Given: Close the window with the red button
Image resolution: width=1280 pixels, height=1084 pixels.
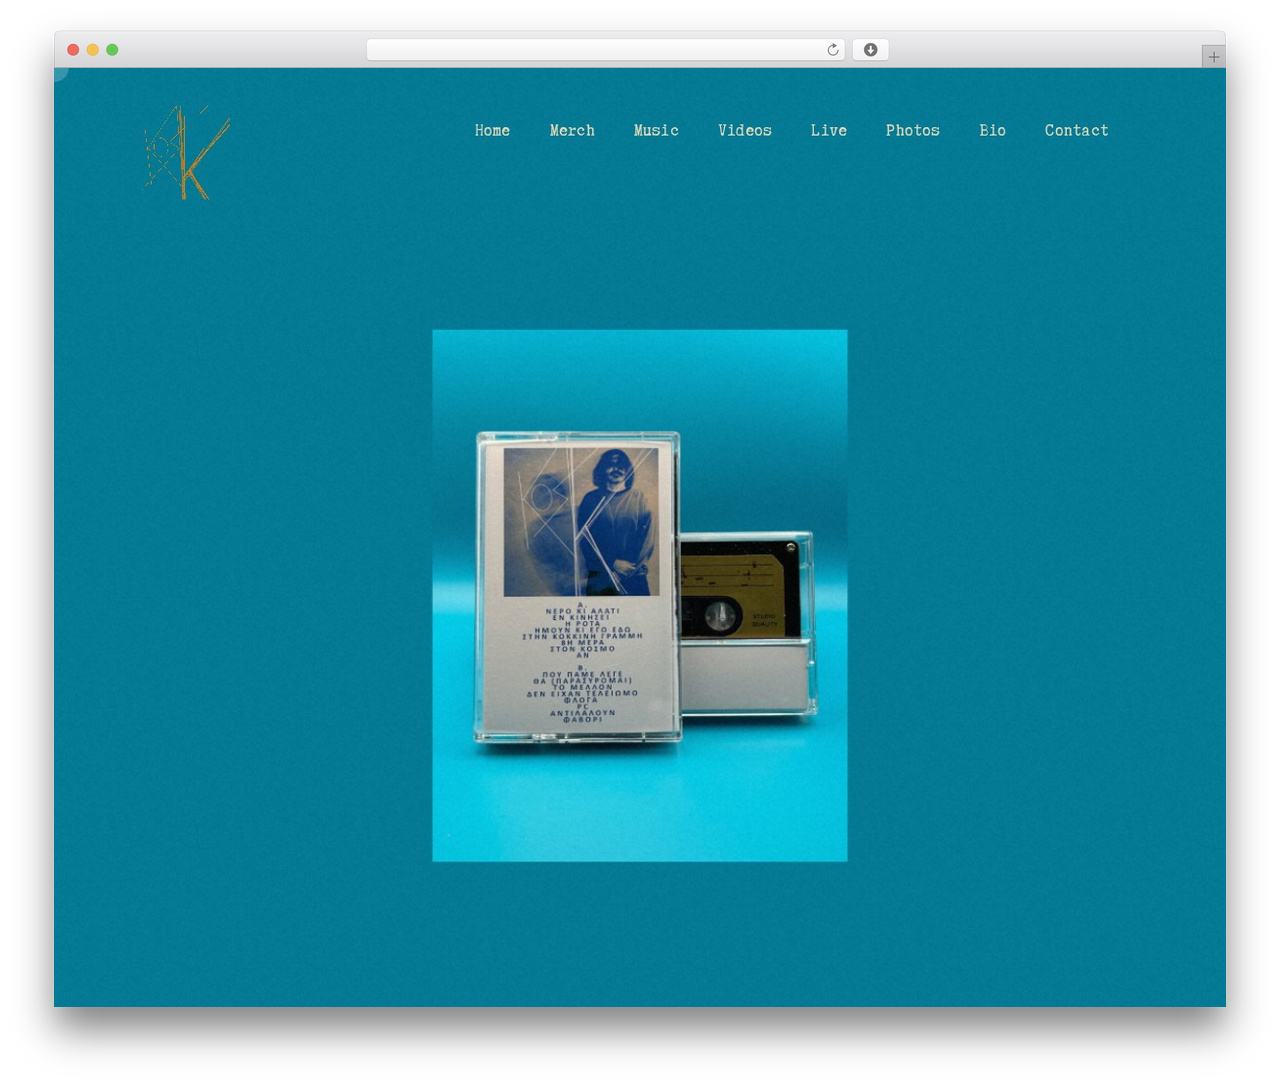Looking at the screenshot, I should click(x=73, y=50).
